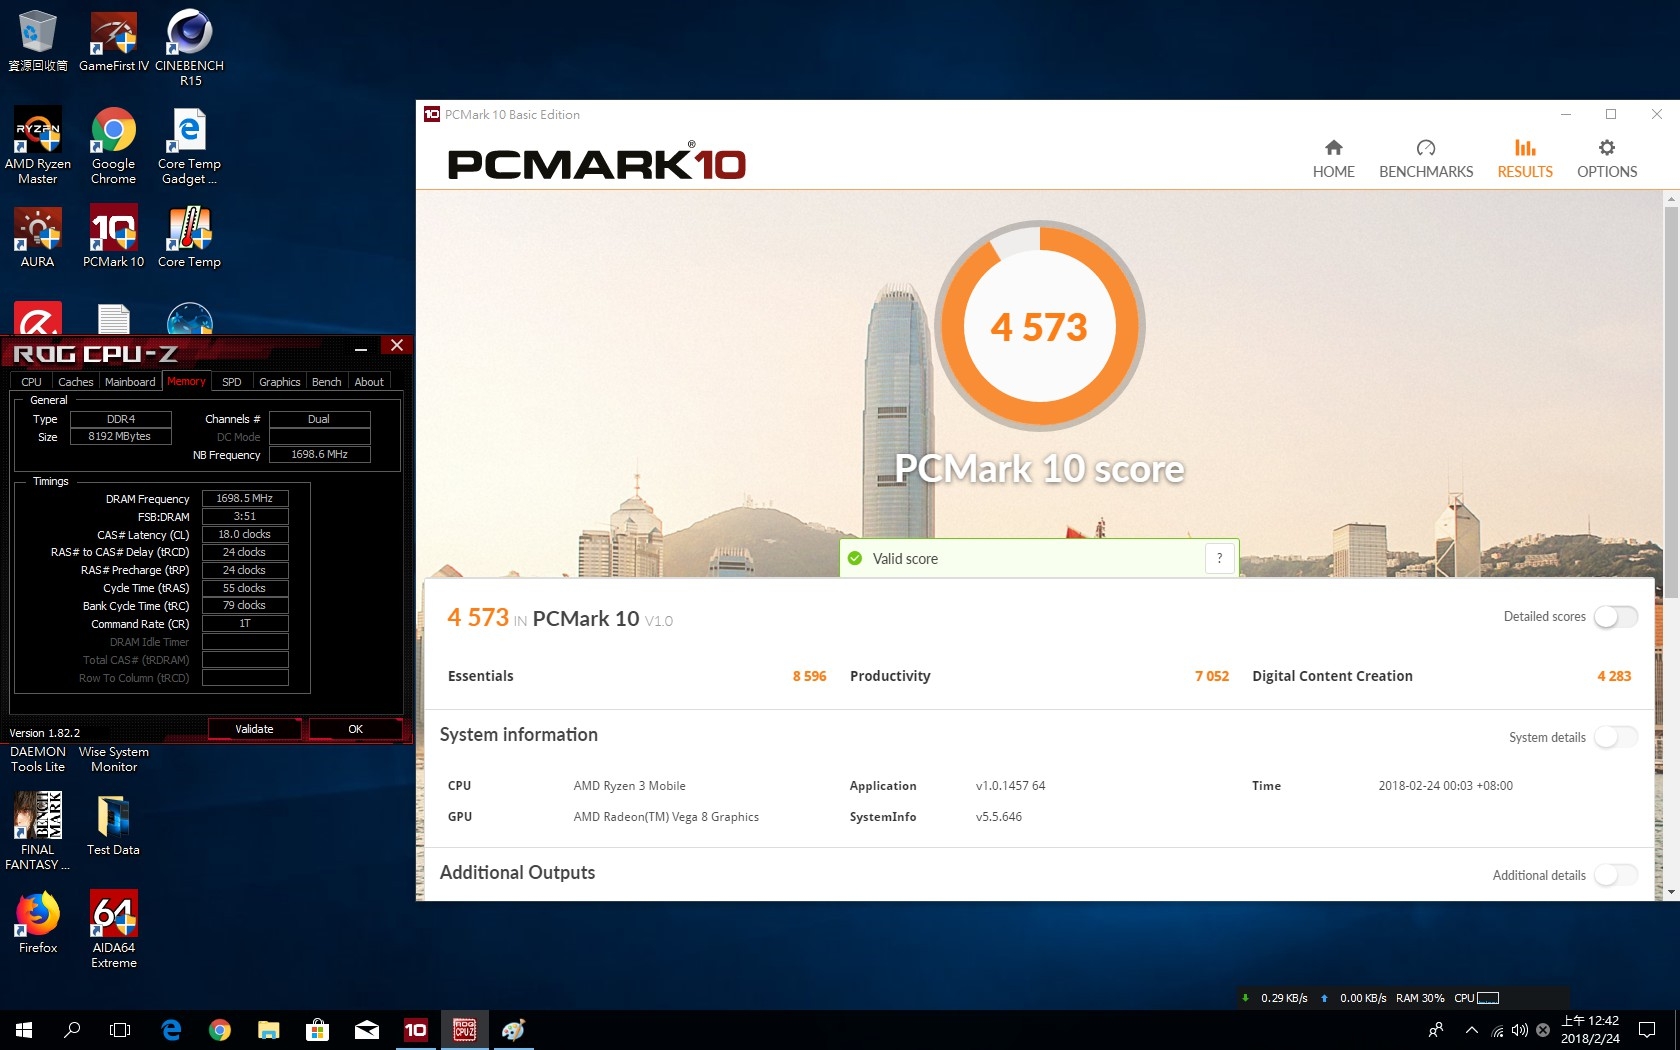Open Task View on taskbar
The image size is (1680, 1050).
click(x=120, y=1029)
